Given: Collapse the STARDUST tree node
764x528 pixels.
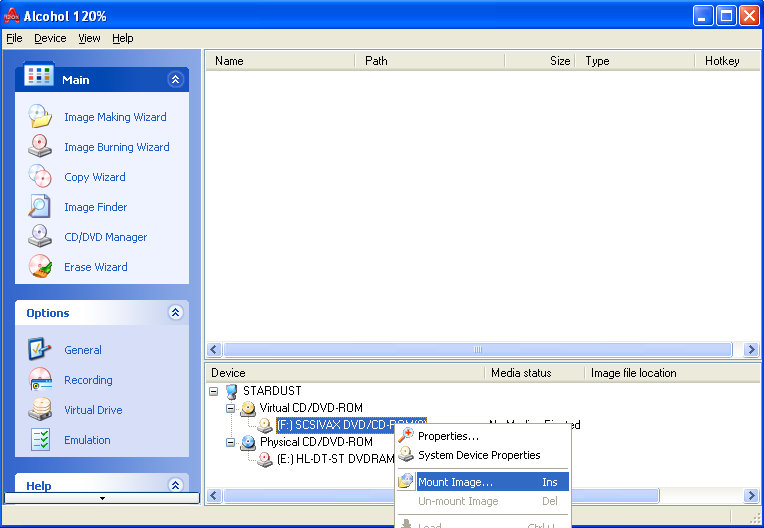Looking at the screenshot, I should 213,391.
